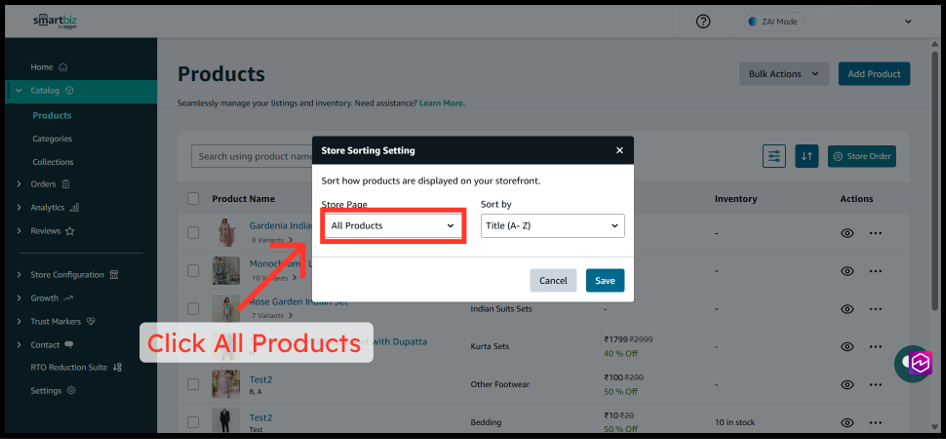Open the Store Page All Products dropdown

pos(392,226)
